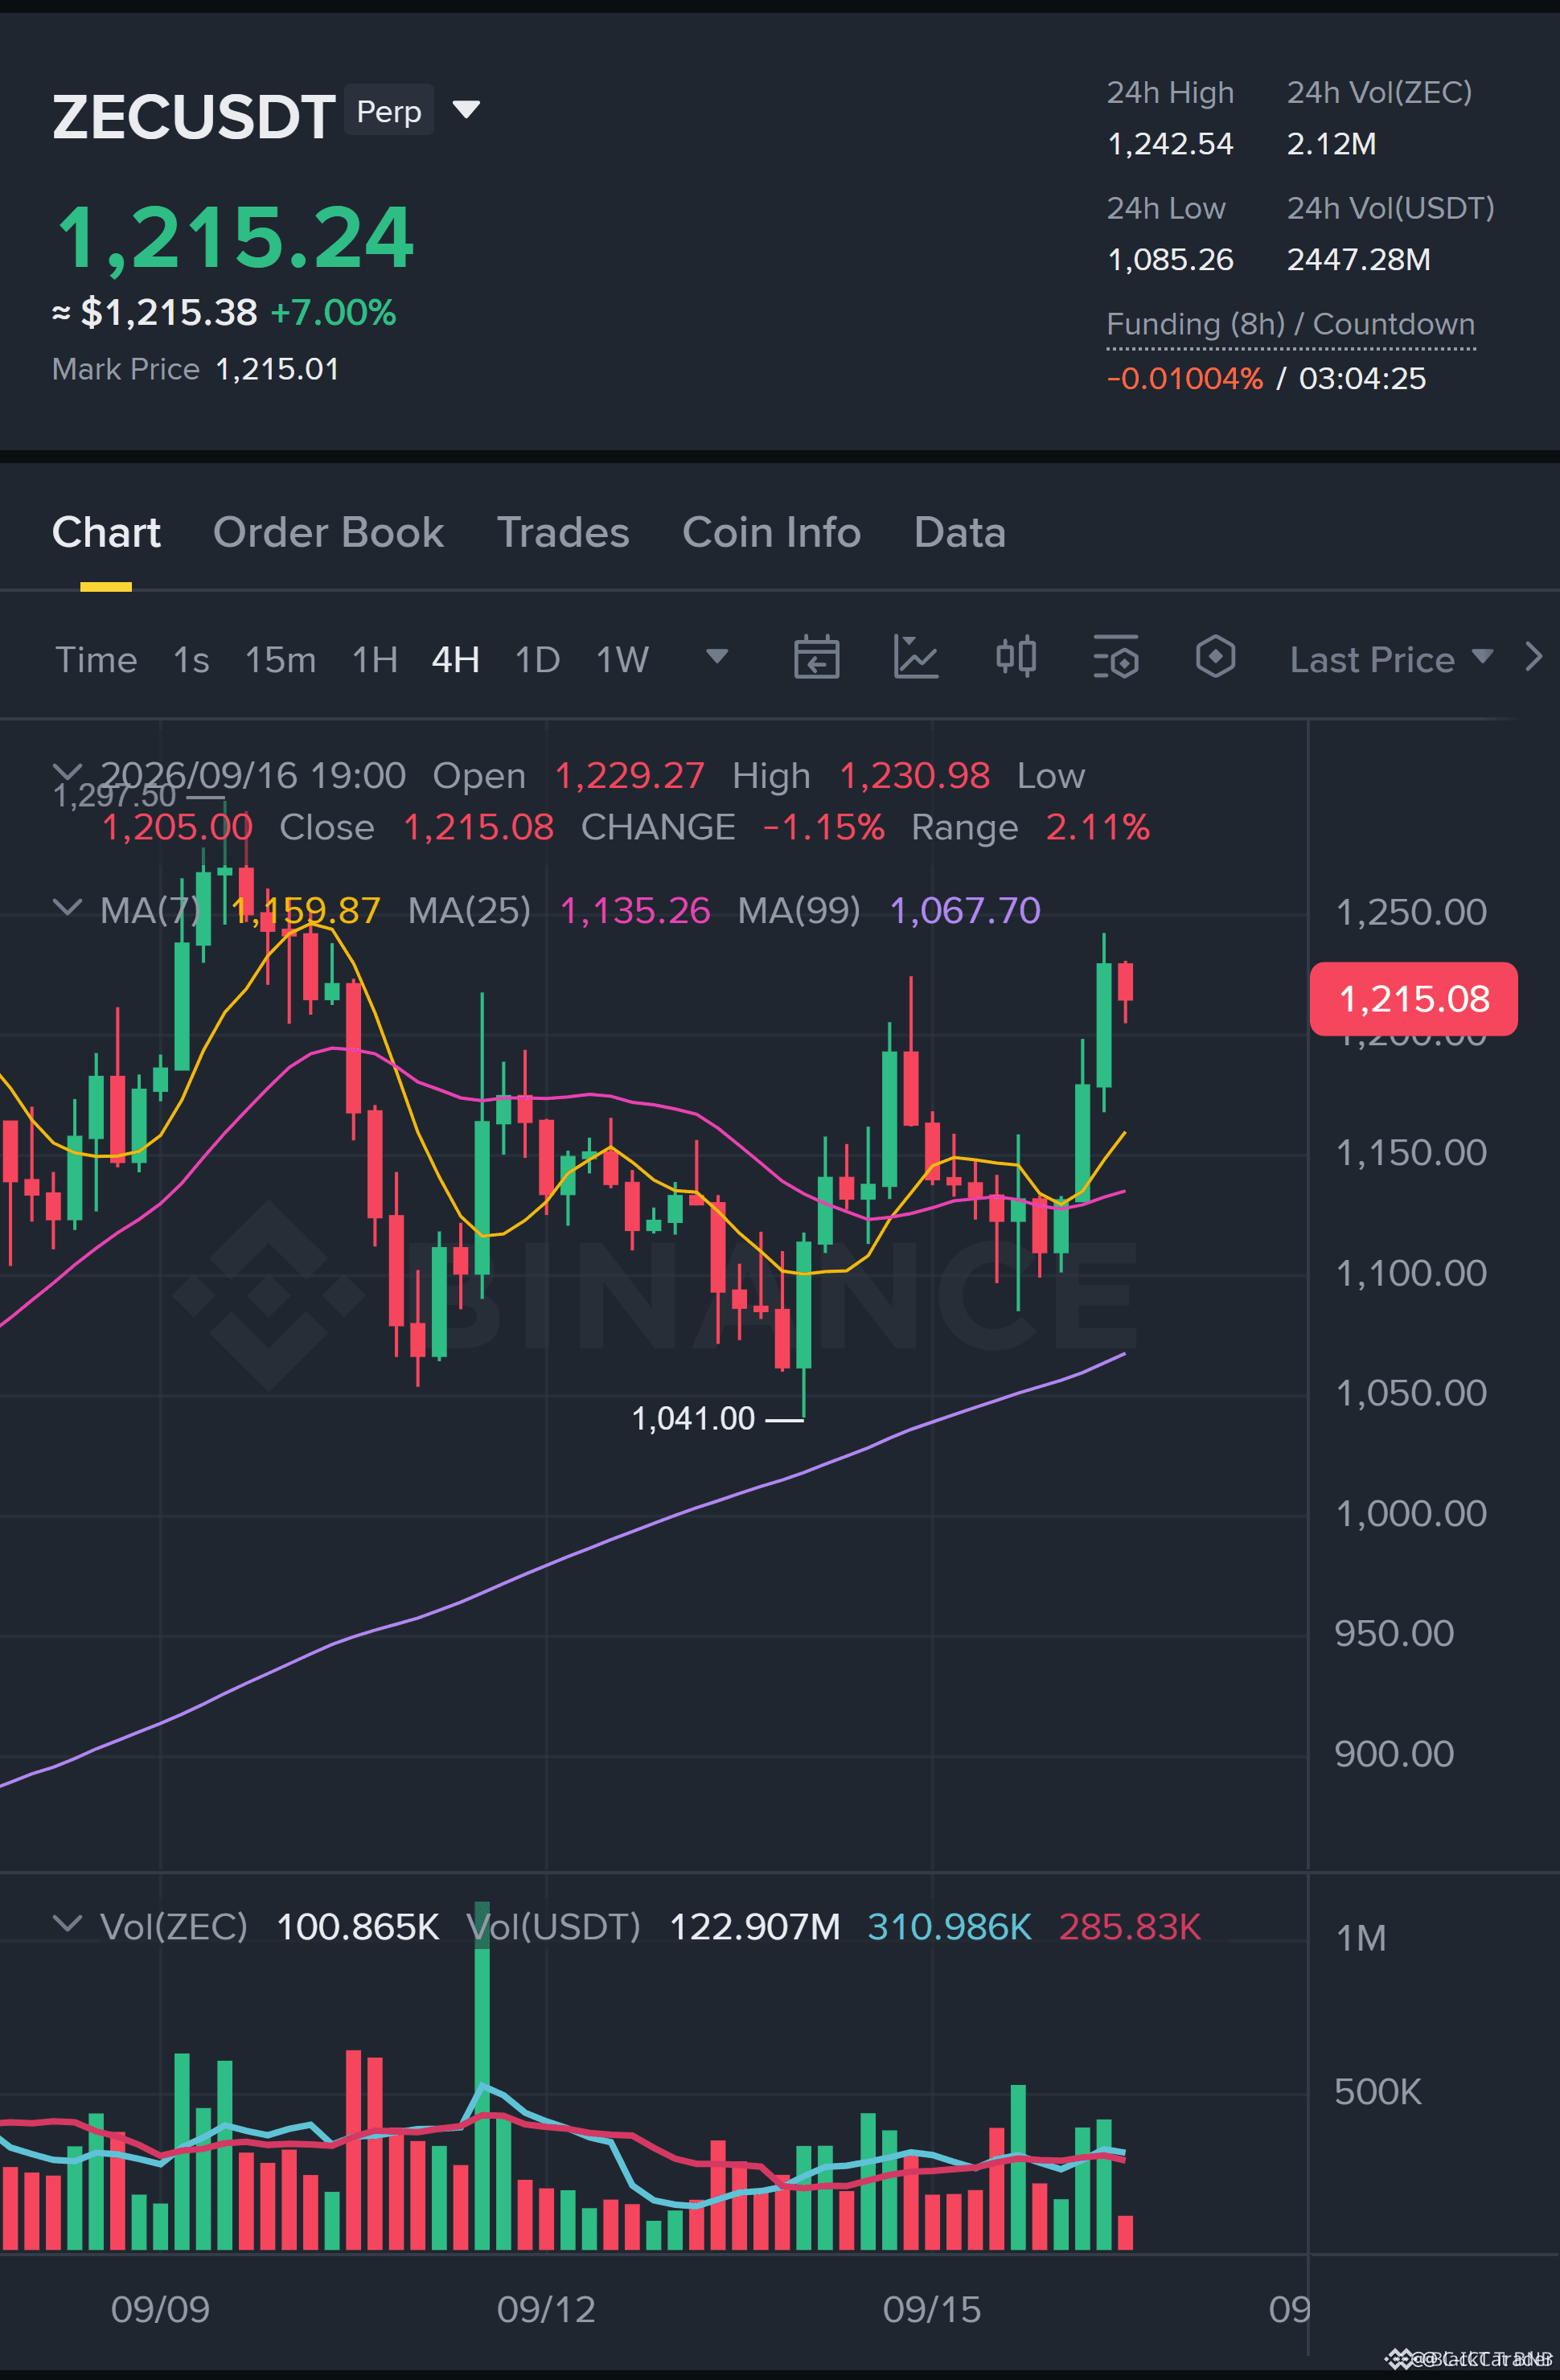This screenshot has width=1560, height=2380.
Task: Collapse the candle OHLC info chevron
Action: pyautogui.click(x=67, y=772)
